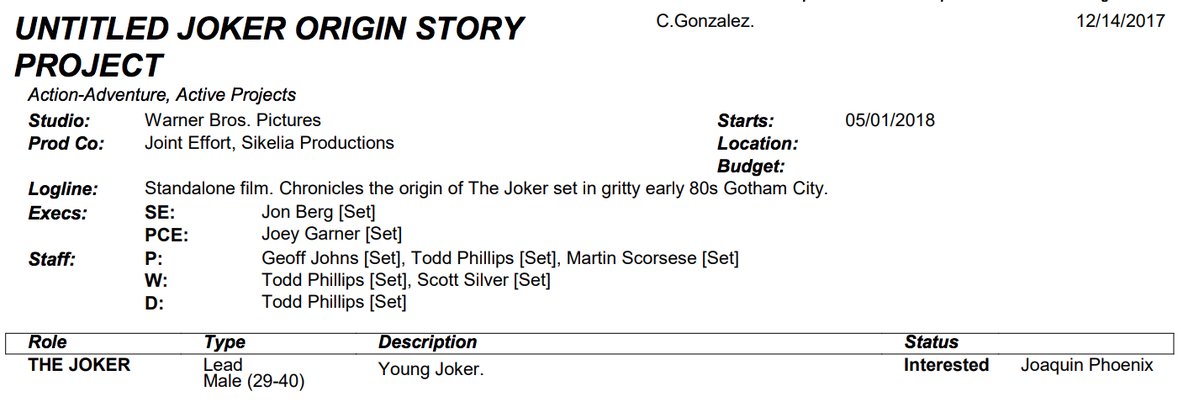Viewport: 1199px width, 402px height.
Task: Click the UNTITLED JOKER ORIGIN STORY title
Action: (x=268, y=47)
